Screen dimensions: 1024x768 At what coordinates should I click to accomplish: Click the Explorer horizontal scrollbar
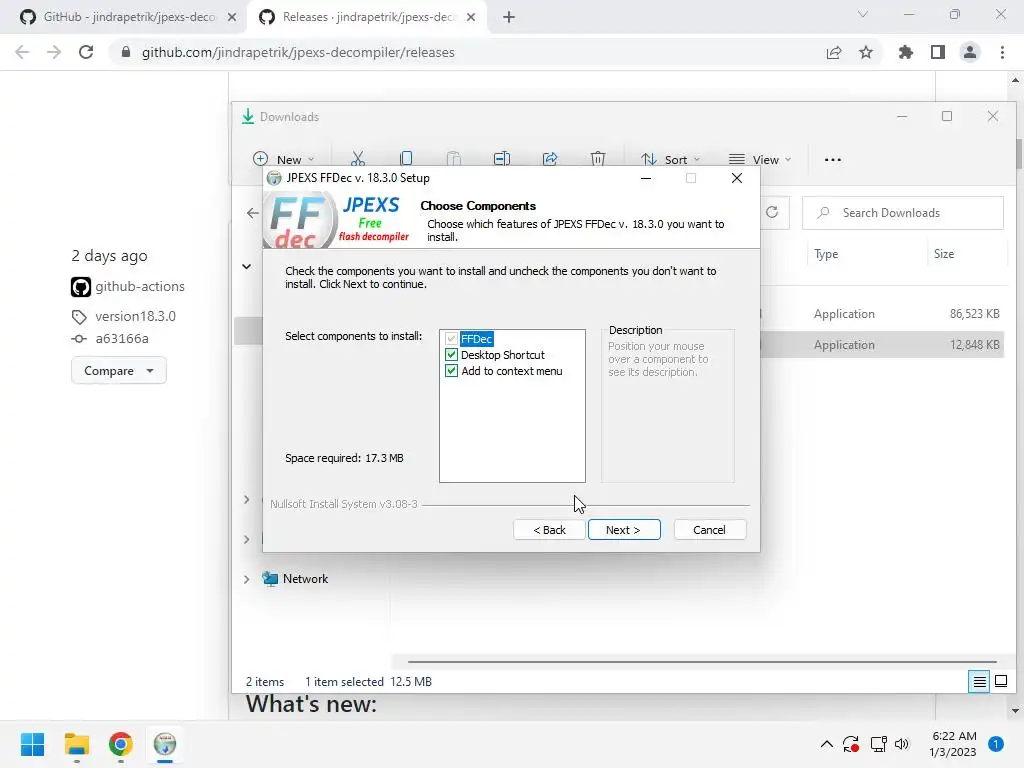click(702, 662)
